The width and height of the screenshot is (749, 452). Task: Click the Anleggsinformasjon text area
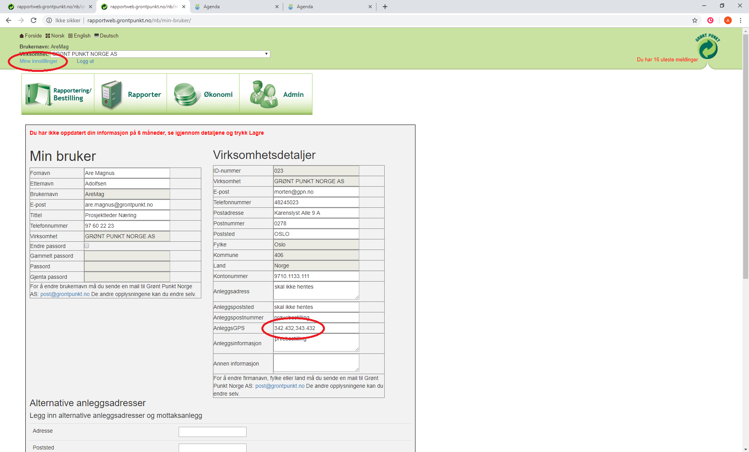(x=316, y=343)
